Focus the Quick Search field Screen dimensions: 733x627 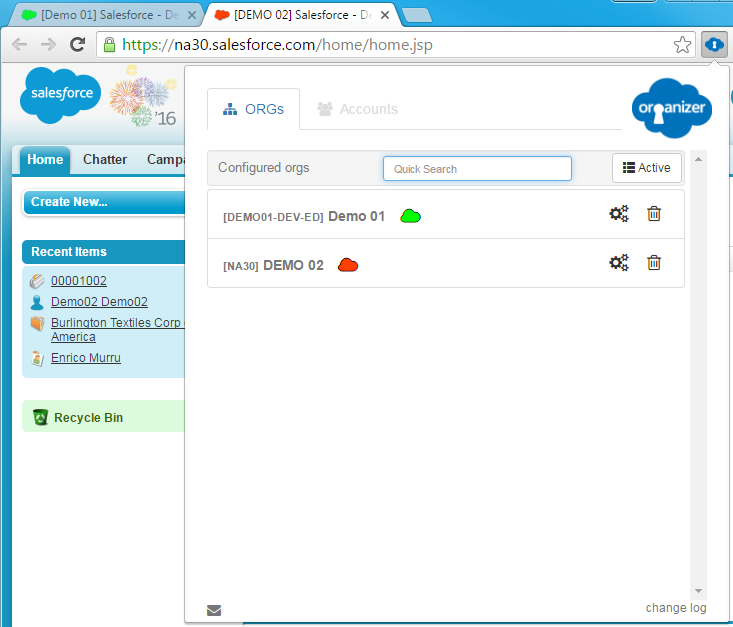(x=477, y=168)
